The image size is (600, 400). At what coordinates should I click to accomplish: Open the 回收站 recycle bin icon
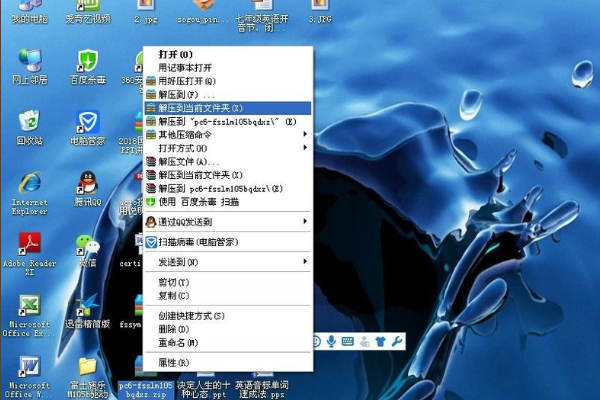tap(30, 123)
